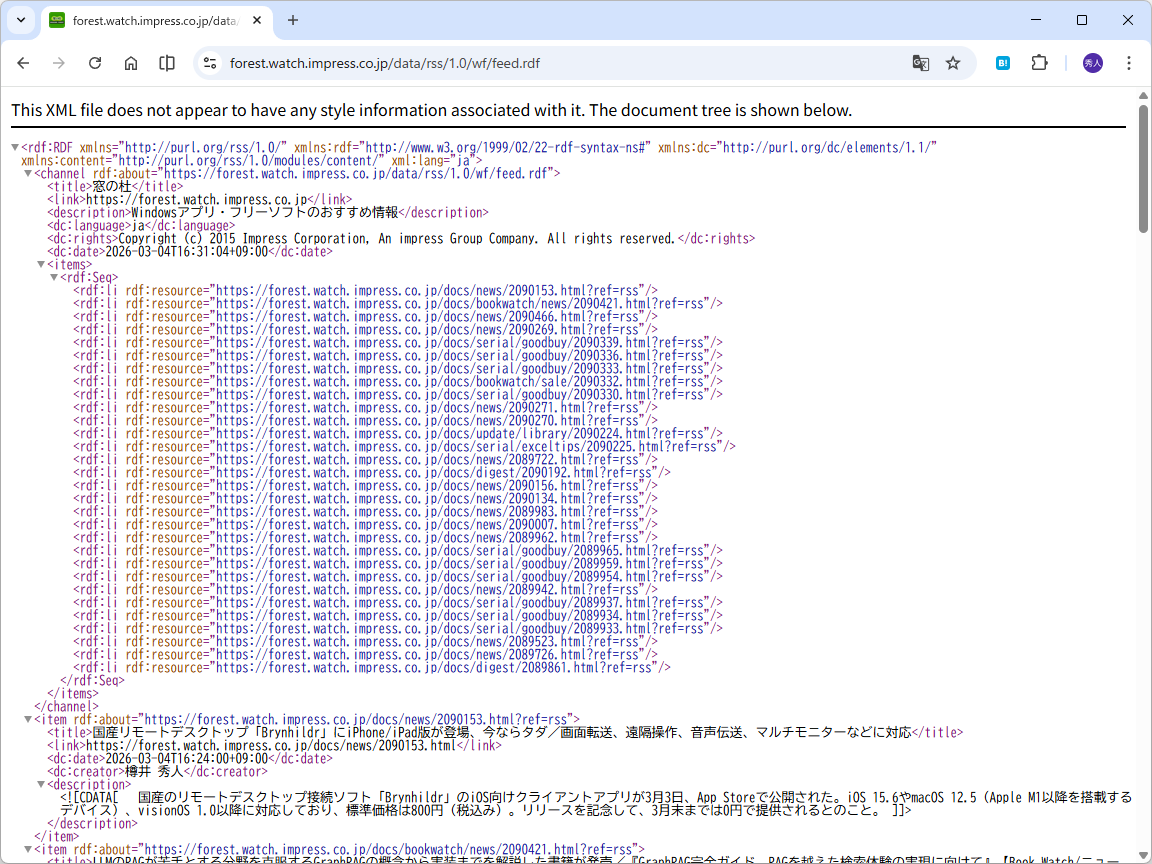Click the closing </rdf:Seq> tag
Image resolution: width=1152 pixels, height=864 pixels.
click(x=93, y=680)
